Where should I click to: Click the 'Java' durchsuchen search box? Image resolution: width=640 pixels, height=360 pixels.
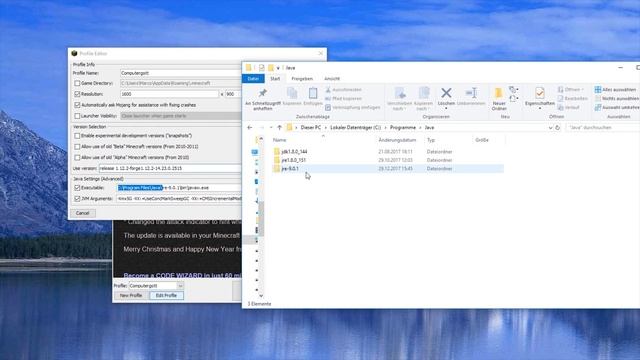coord(603,128)
